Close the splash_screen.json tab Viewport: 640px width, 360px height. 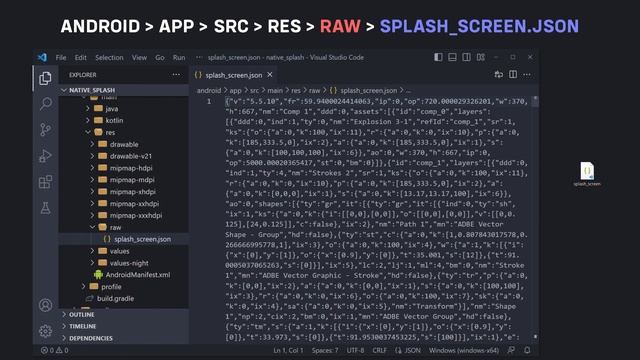(x=270, y=75)
